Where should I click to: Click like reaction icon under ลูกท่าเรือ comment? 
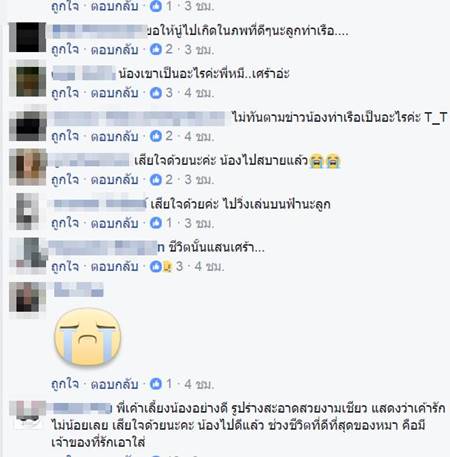(156, 49)
